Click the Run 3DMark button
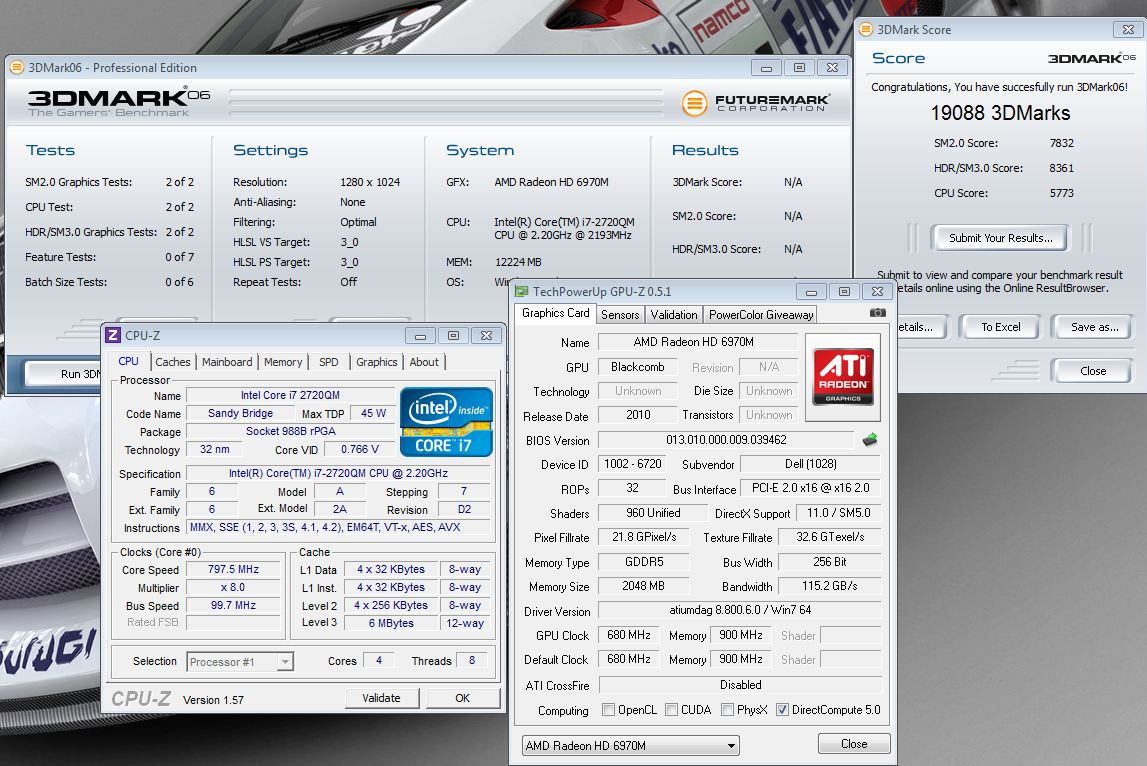 pos(64,374)
